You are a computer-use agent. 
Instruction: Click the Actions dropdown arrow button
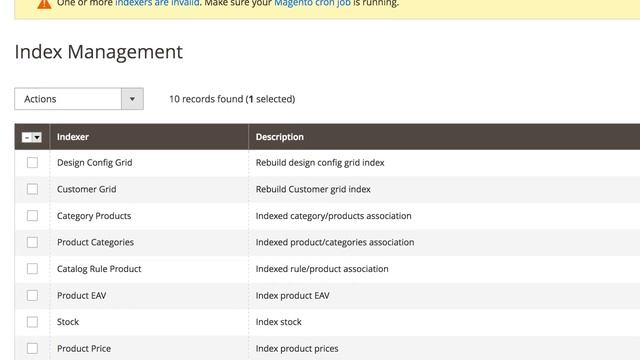pos(132,99)
